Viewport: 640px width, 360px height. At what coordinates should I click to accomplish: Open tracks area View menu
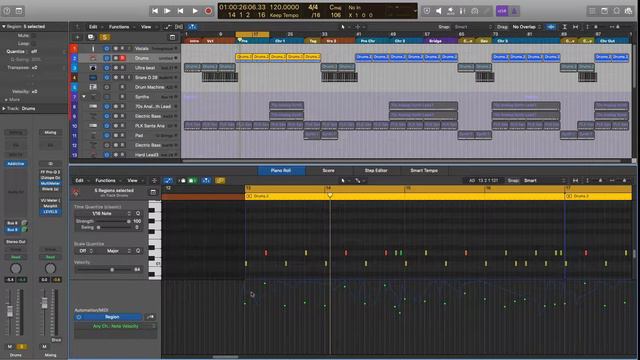(146, 27)
